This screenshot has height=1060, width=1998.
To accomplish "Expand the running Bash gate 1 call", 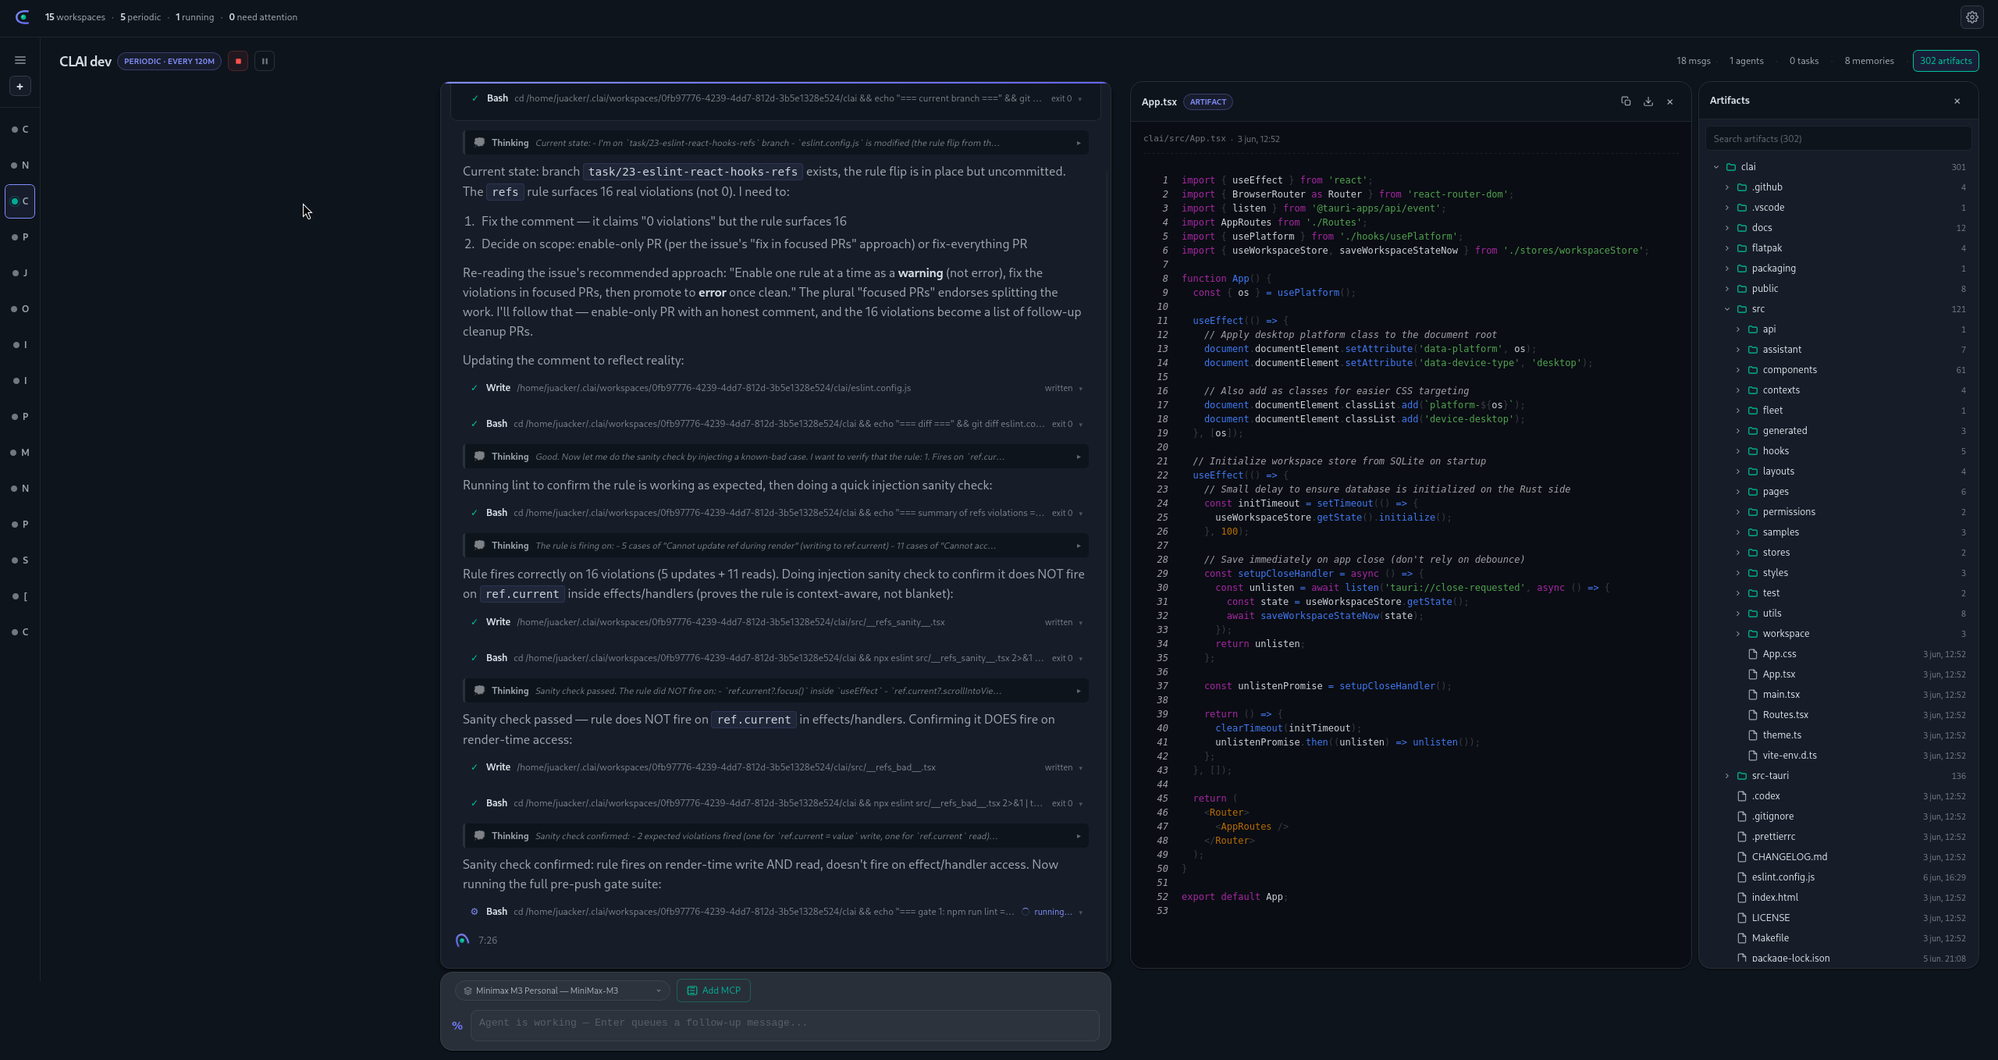I will click(x=775, y=912).
